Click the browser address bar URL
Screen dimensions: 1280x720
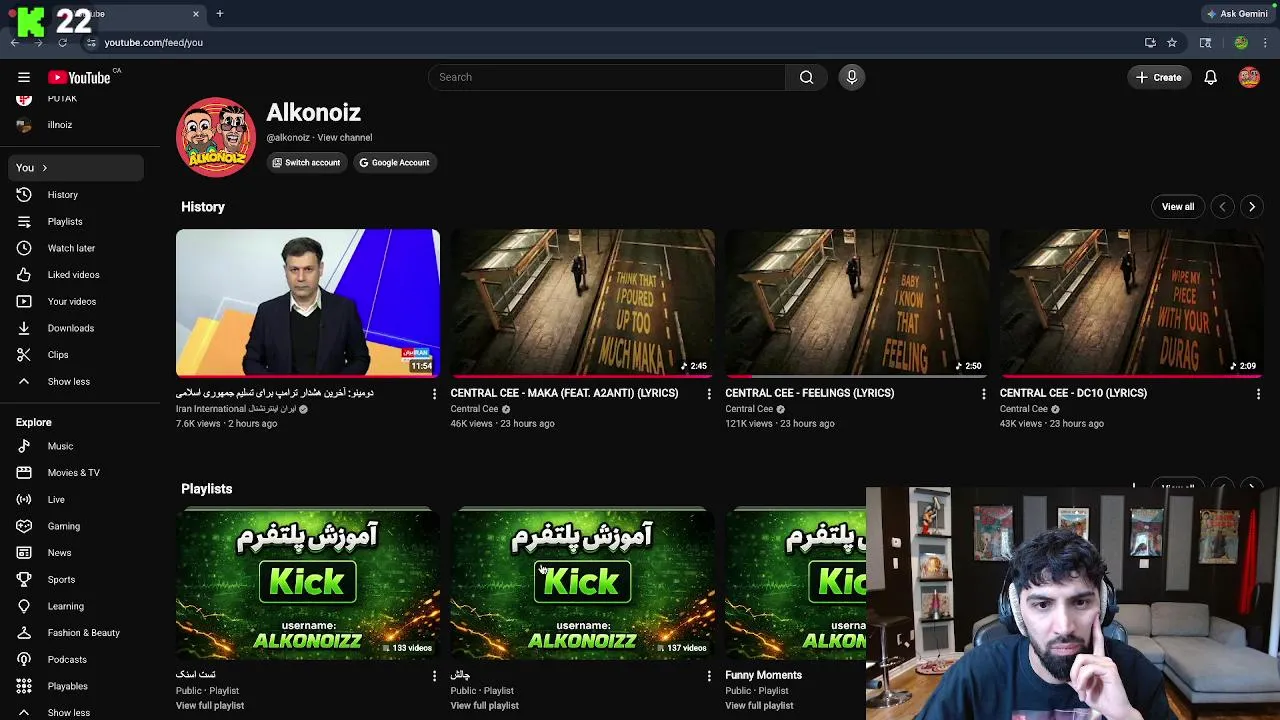tap(154, 43)
